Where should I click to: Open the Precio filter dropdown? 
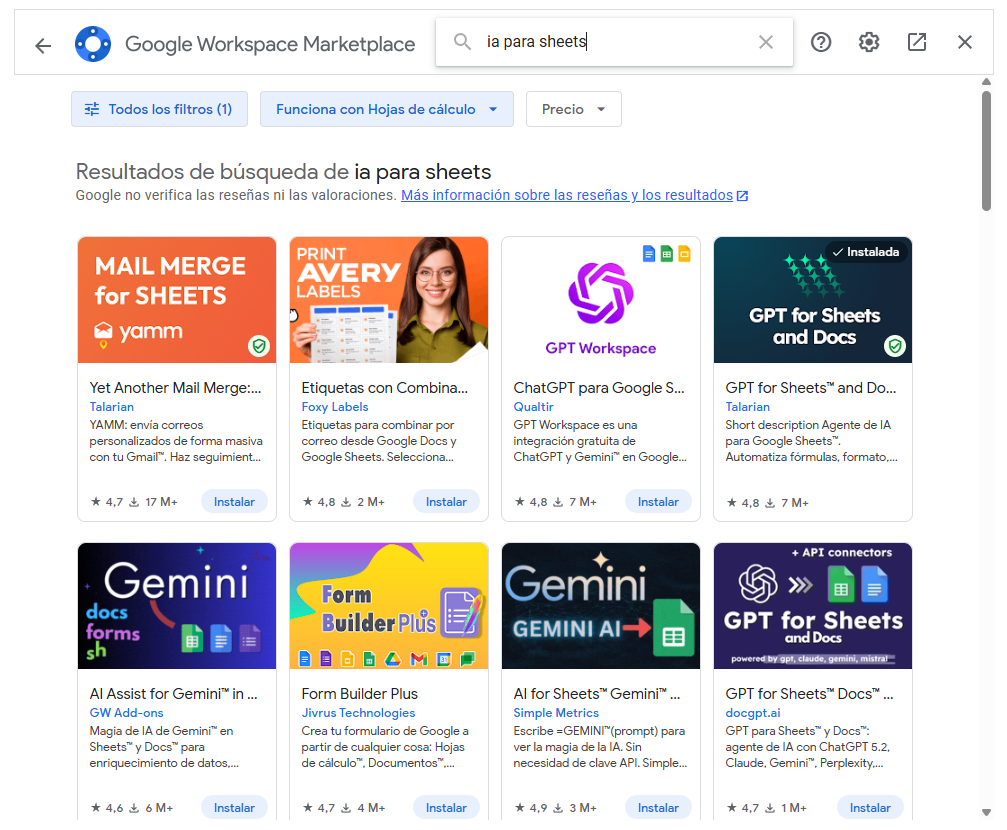pyautogui.click(x=574, y=109)
